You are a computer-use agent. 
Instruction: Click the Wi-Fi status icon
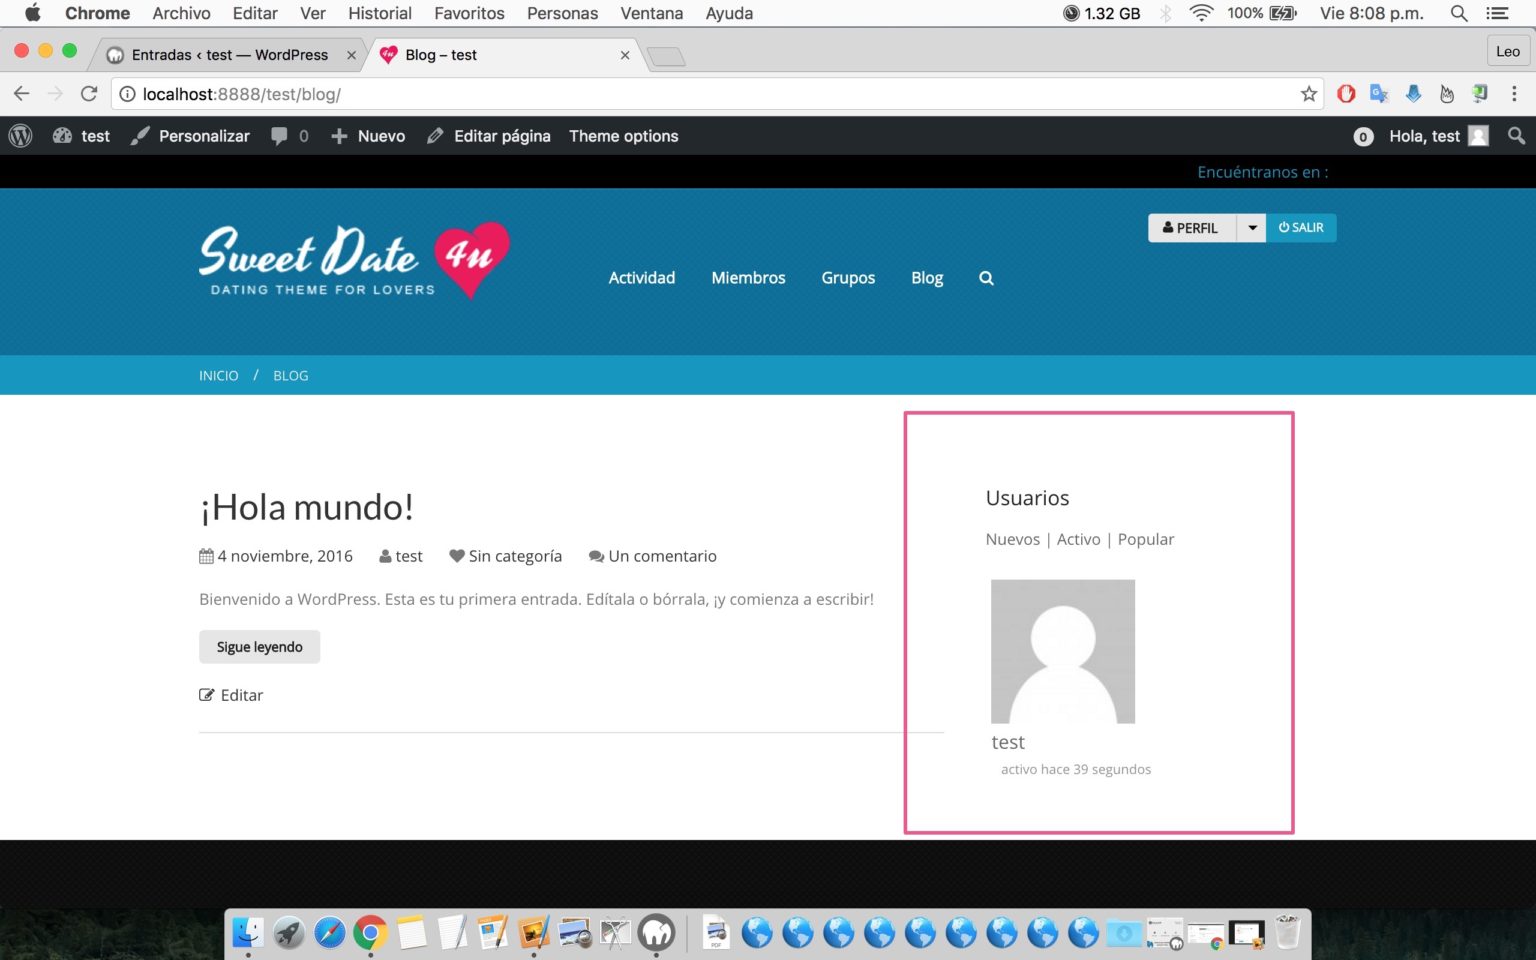[1201, 13]
